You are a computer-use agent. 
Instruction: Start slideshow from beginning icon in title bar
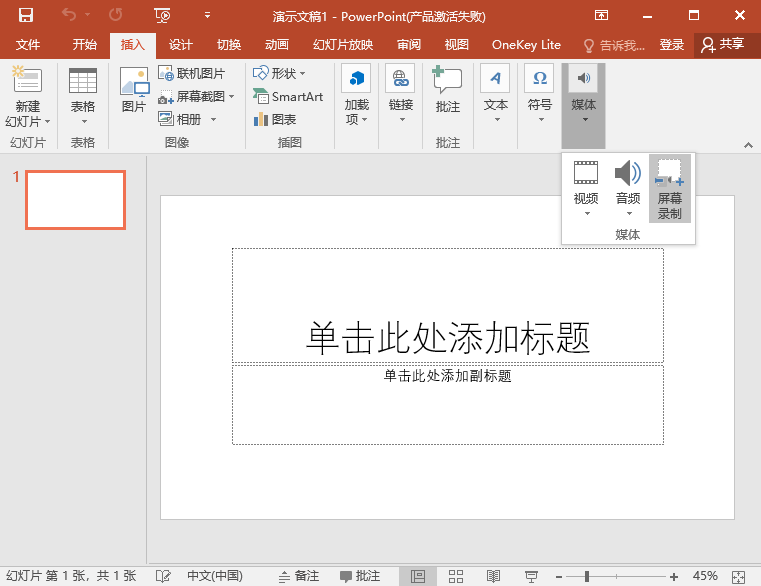click(x=162, y=16)
